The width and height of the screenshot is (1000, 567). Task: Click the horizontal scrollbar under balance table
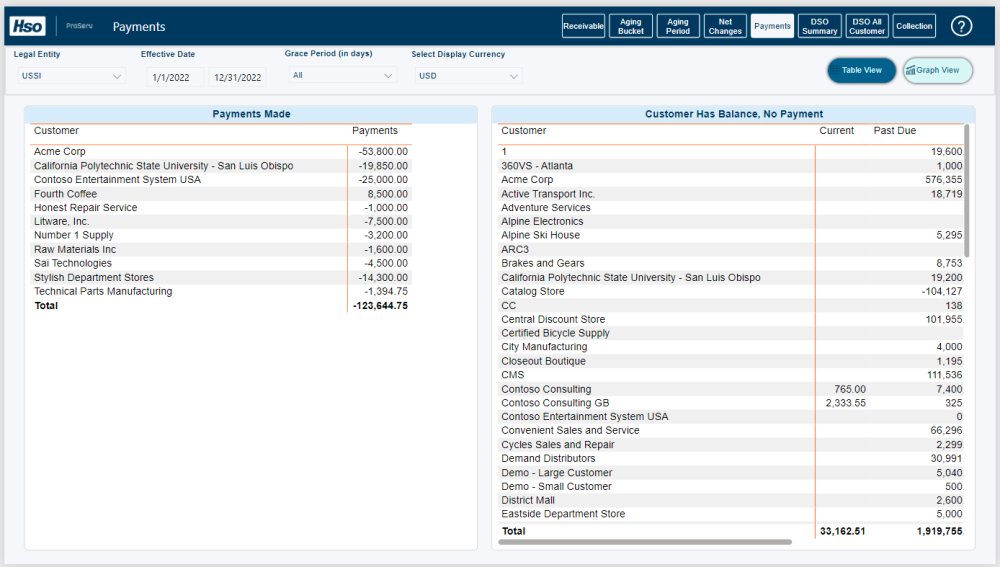645,542
